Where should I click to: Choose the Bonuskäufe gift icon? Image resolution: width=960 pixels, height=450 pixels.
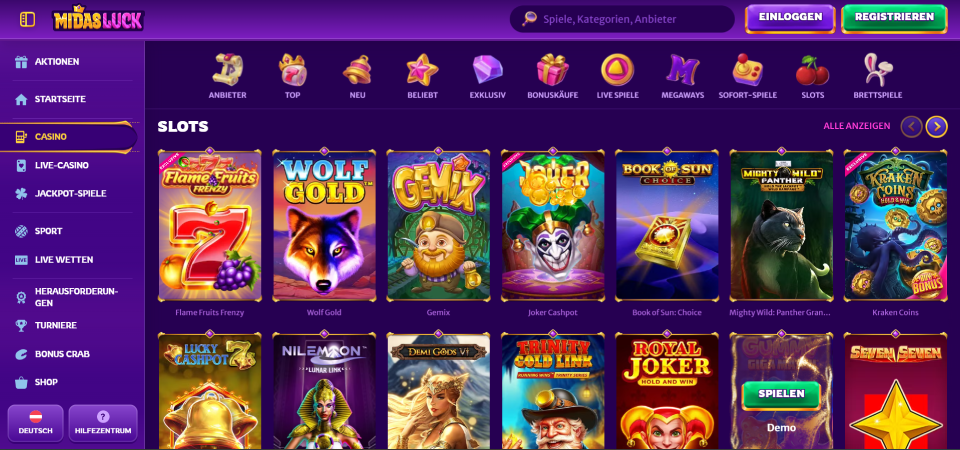[552, 69]
